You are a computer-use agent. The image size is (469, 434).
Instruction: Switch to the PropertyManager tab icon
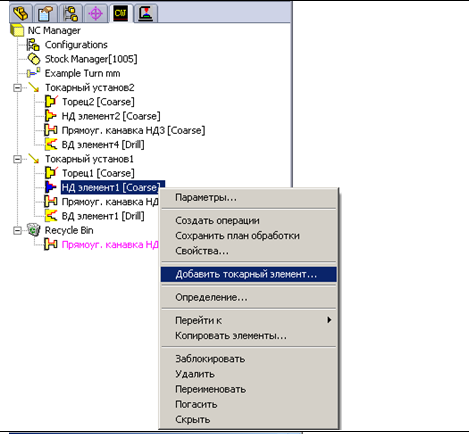[45, 13]
